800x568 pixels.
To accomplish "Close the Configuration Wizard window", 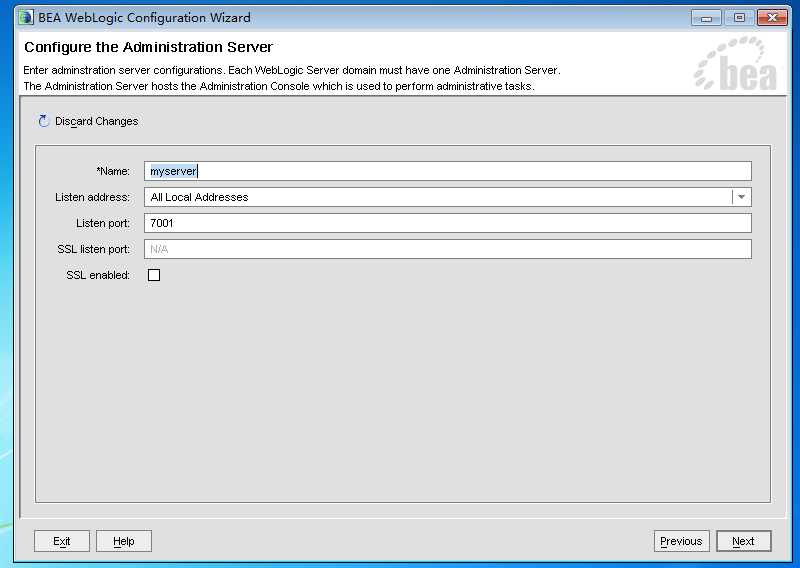I will (x=772, y=18).
